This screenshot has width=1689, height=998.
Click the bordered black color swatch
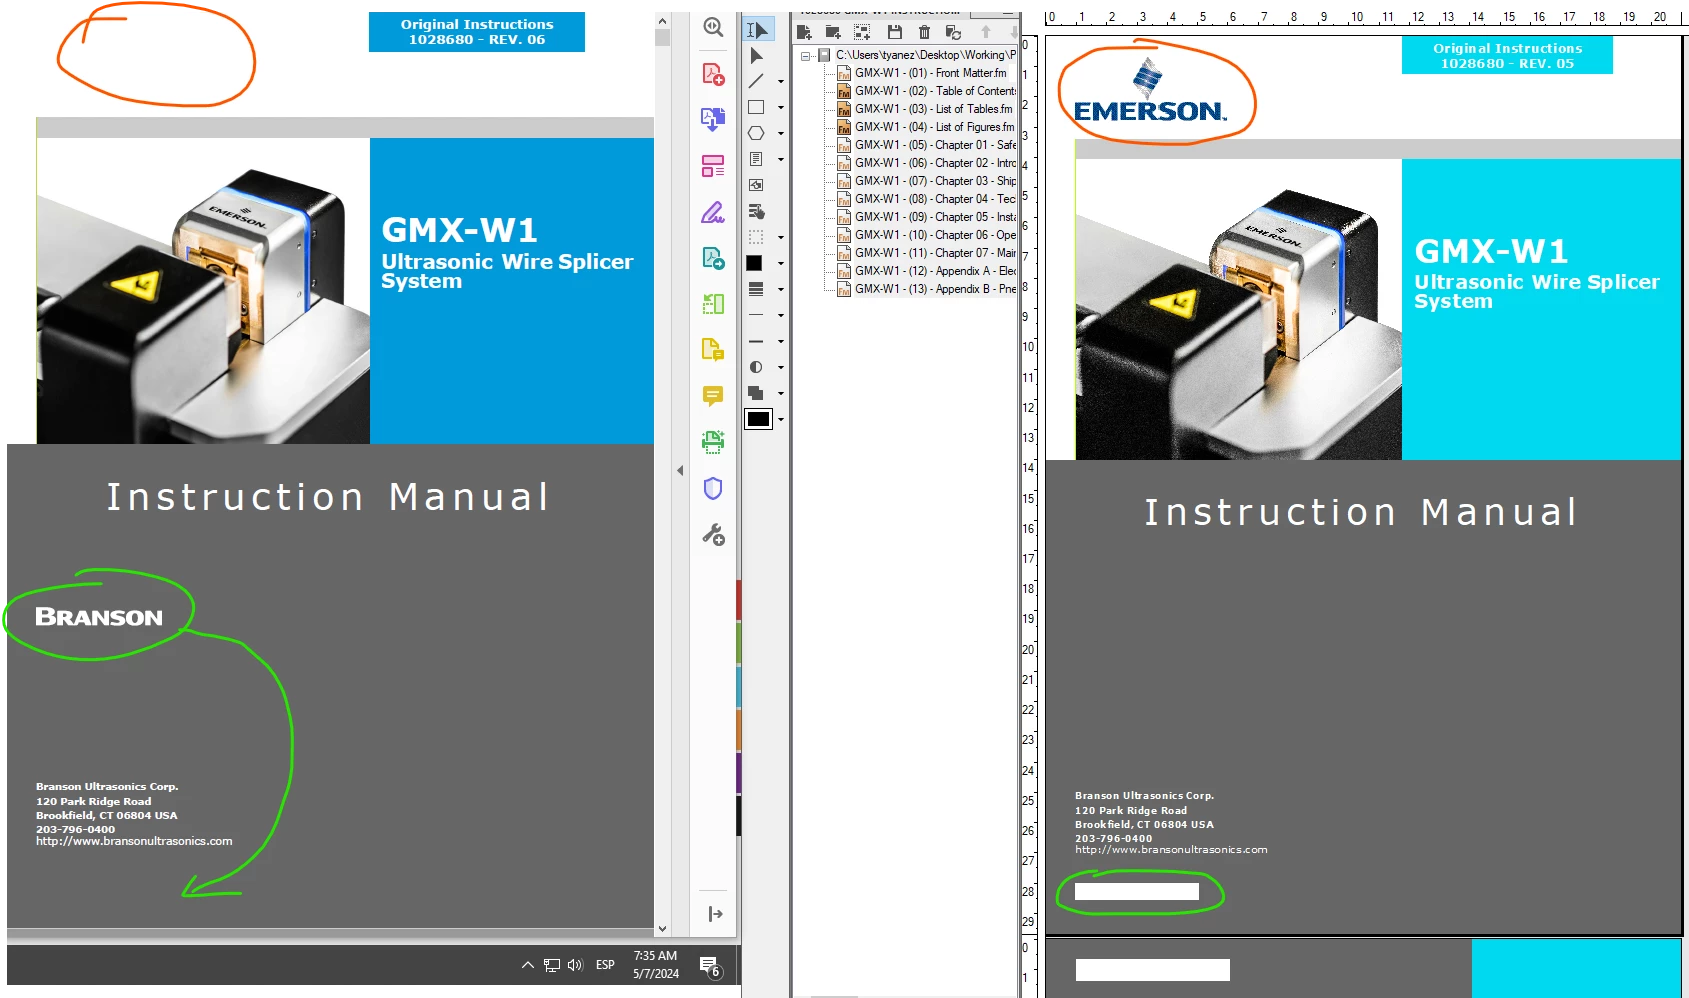pyautogui.click(x=759, y=419)
